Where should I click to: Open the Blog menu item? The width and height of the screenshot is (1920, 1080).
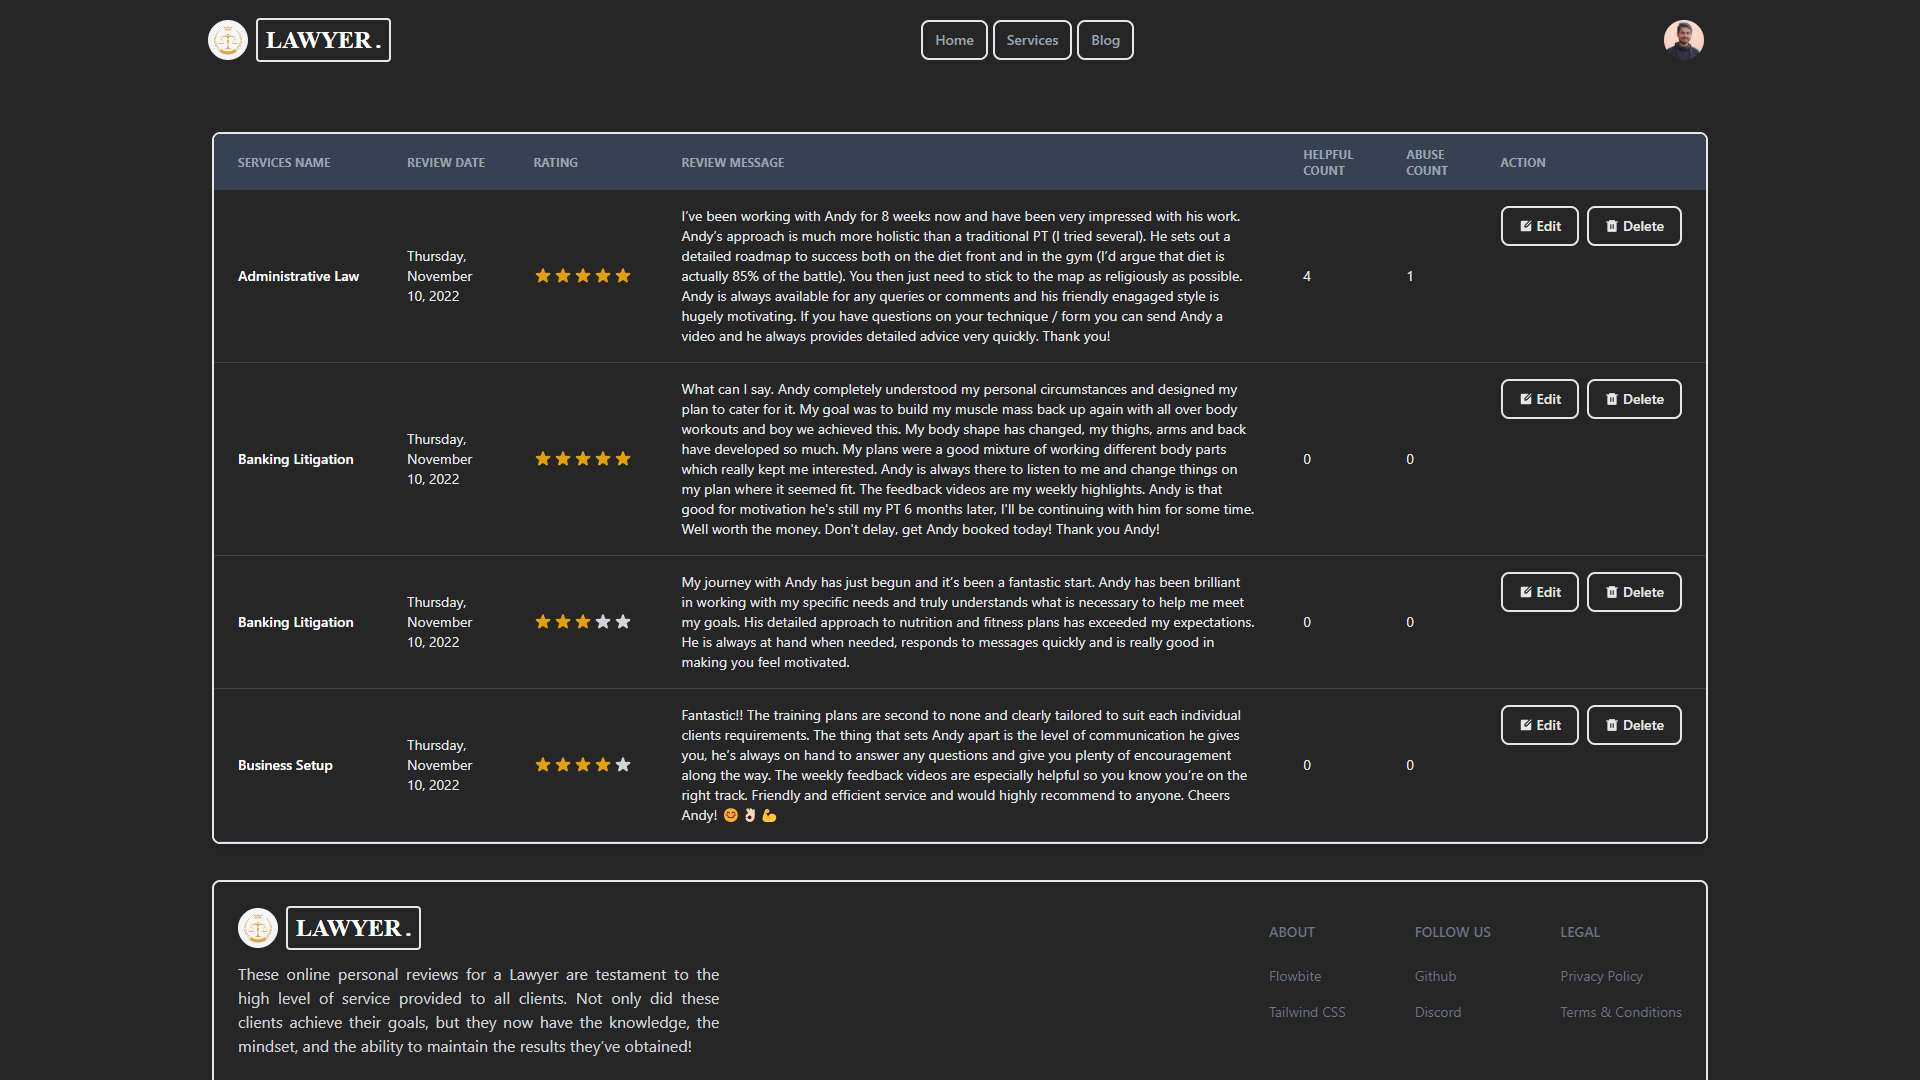pos(1105,40)
